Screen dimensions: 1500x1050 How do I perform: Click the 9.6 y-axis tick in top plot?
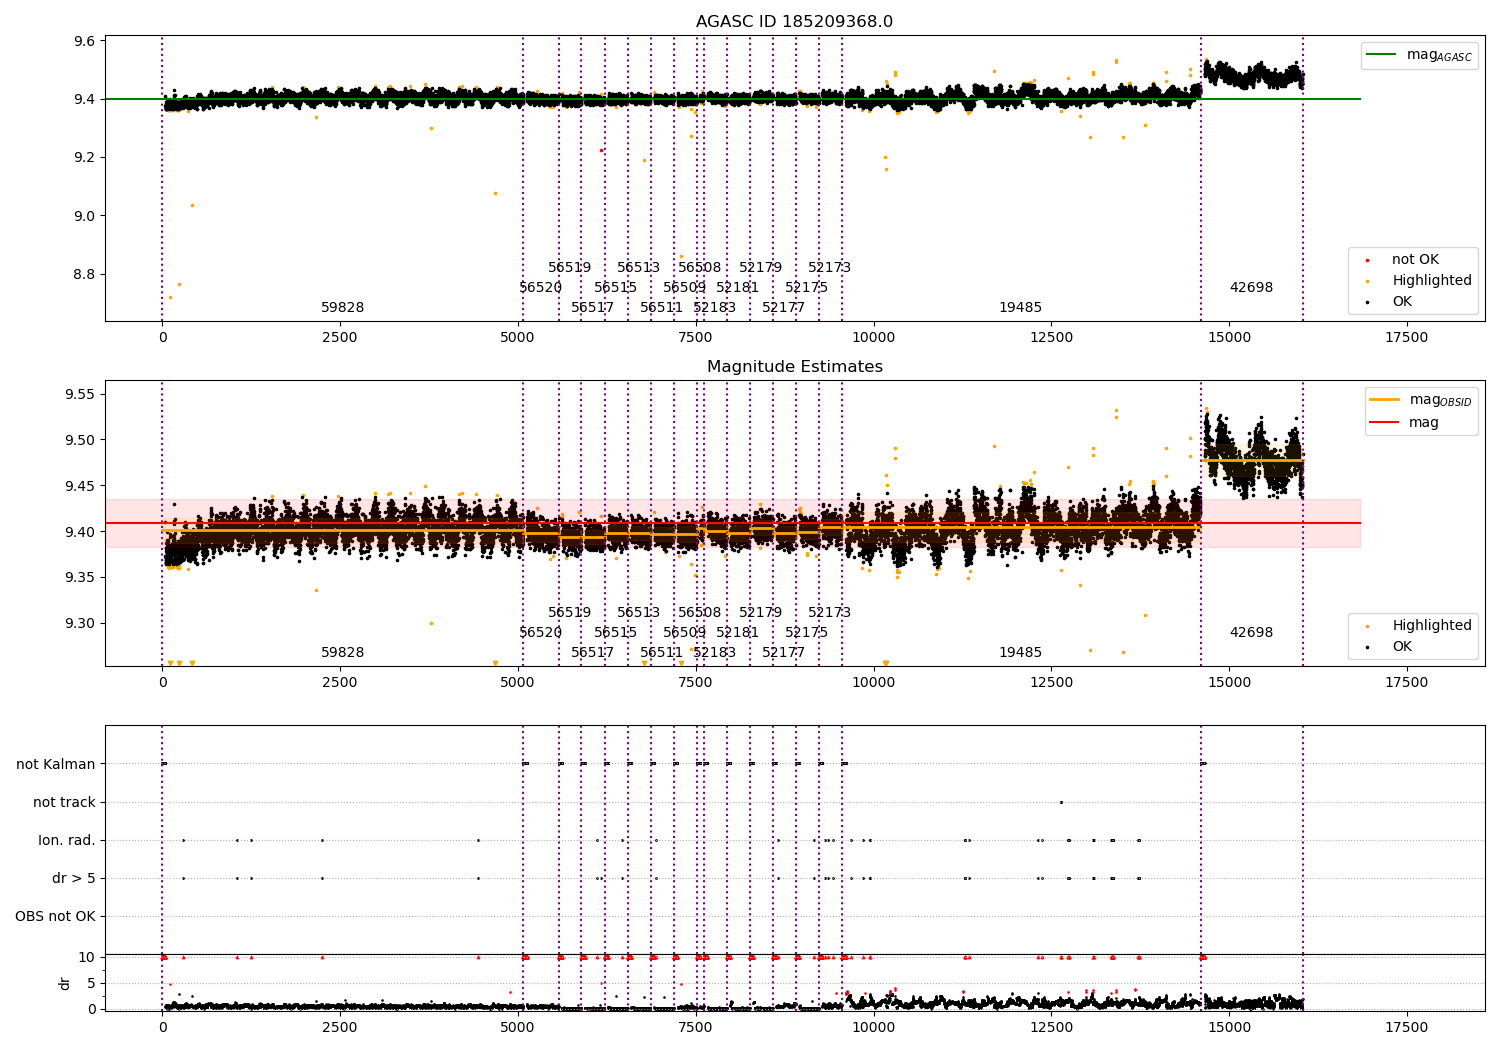point(85,42)
